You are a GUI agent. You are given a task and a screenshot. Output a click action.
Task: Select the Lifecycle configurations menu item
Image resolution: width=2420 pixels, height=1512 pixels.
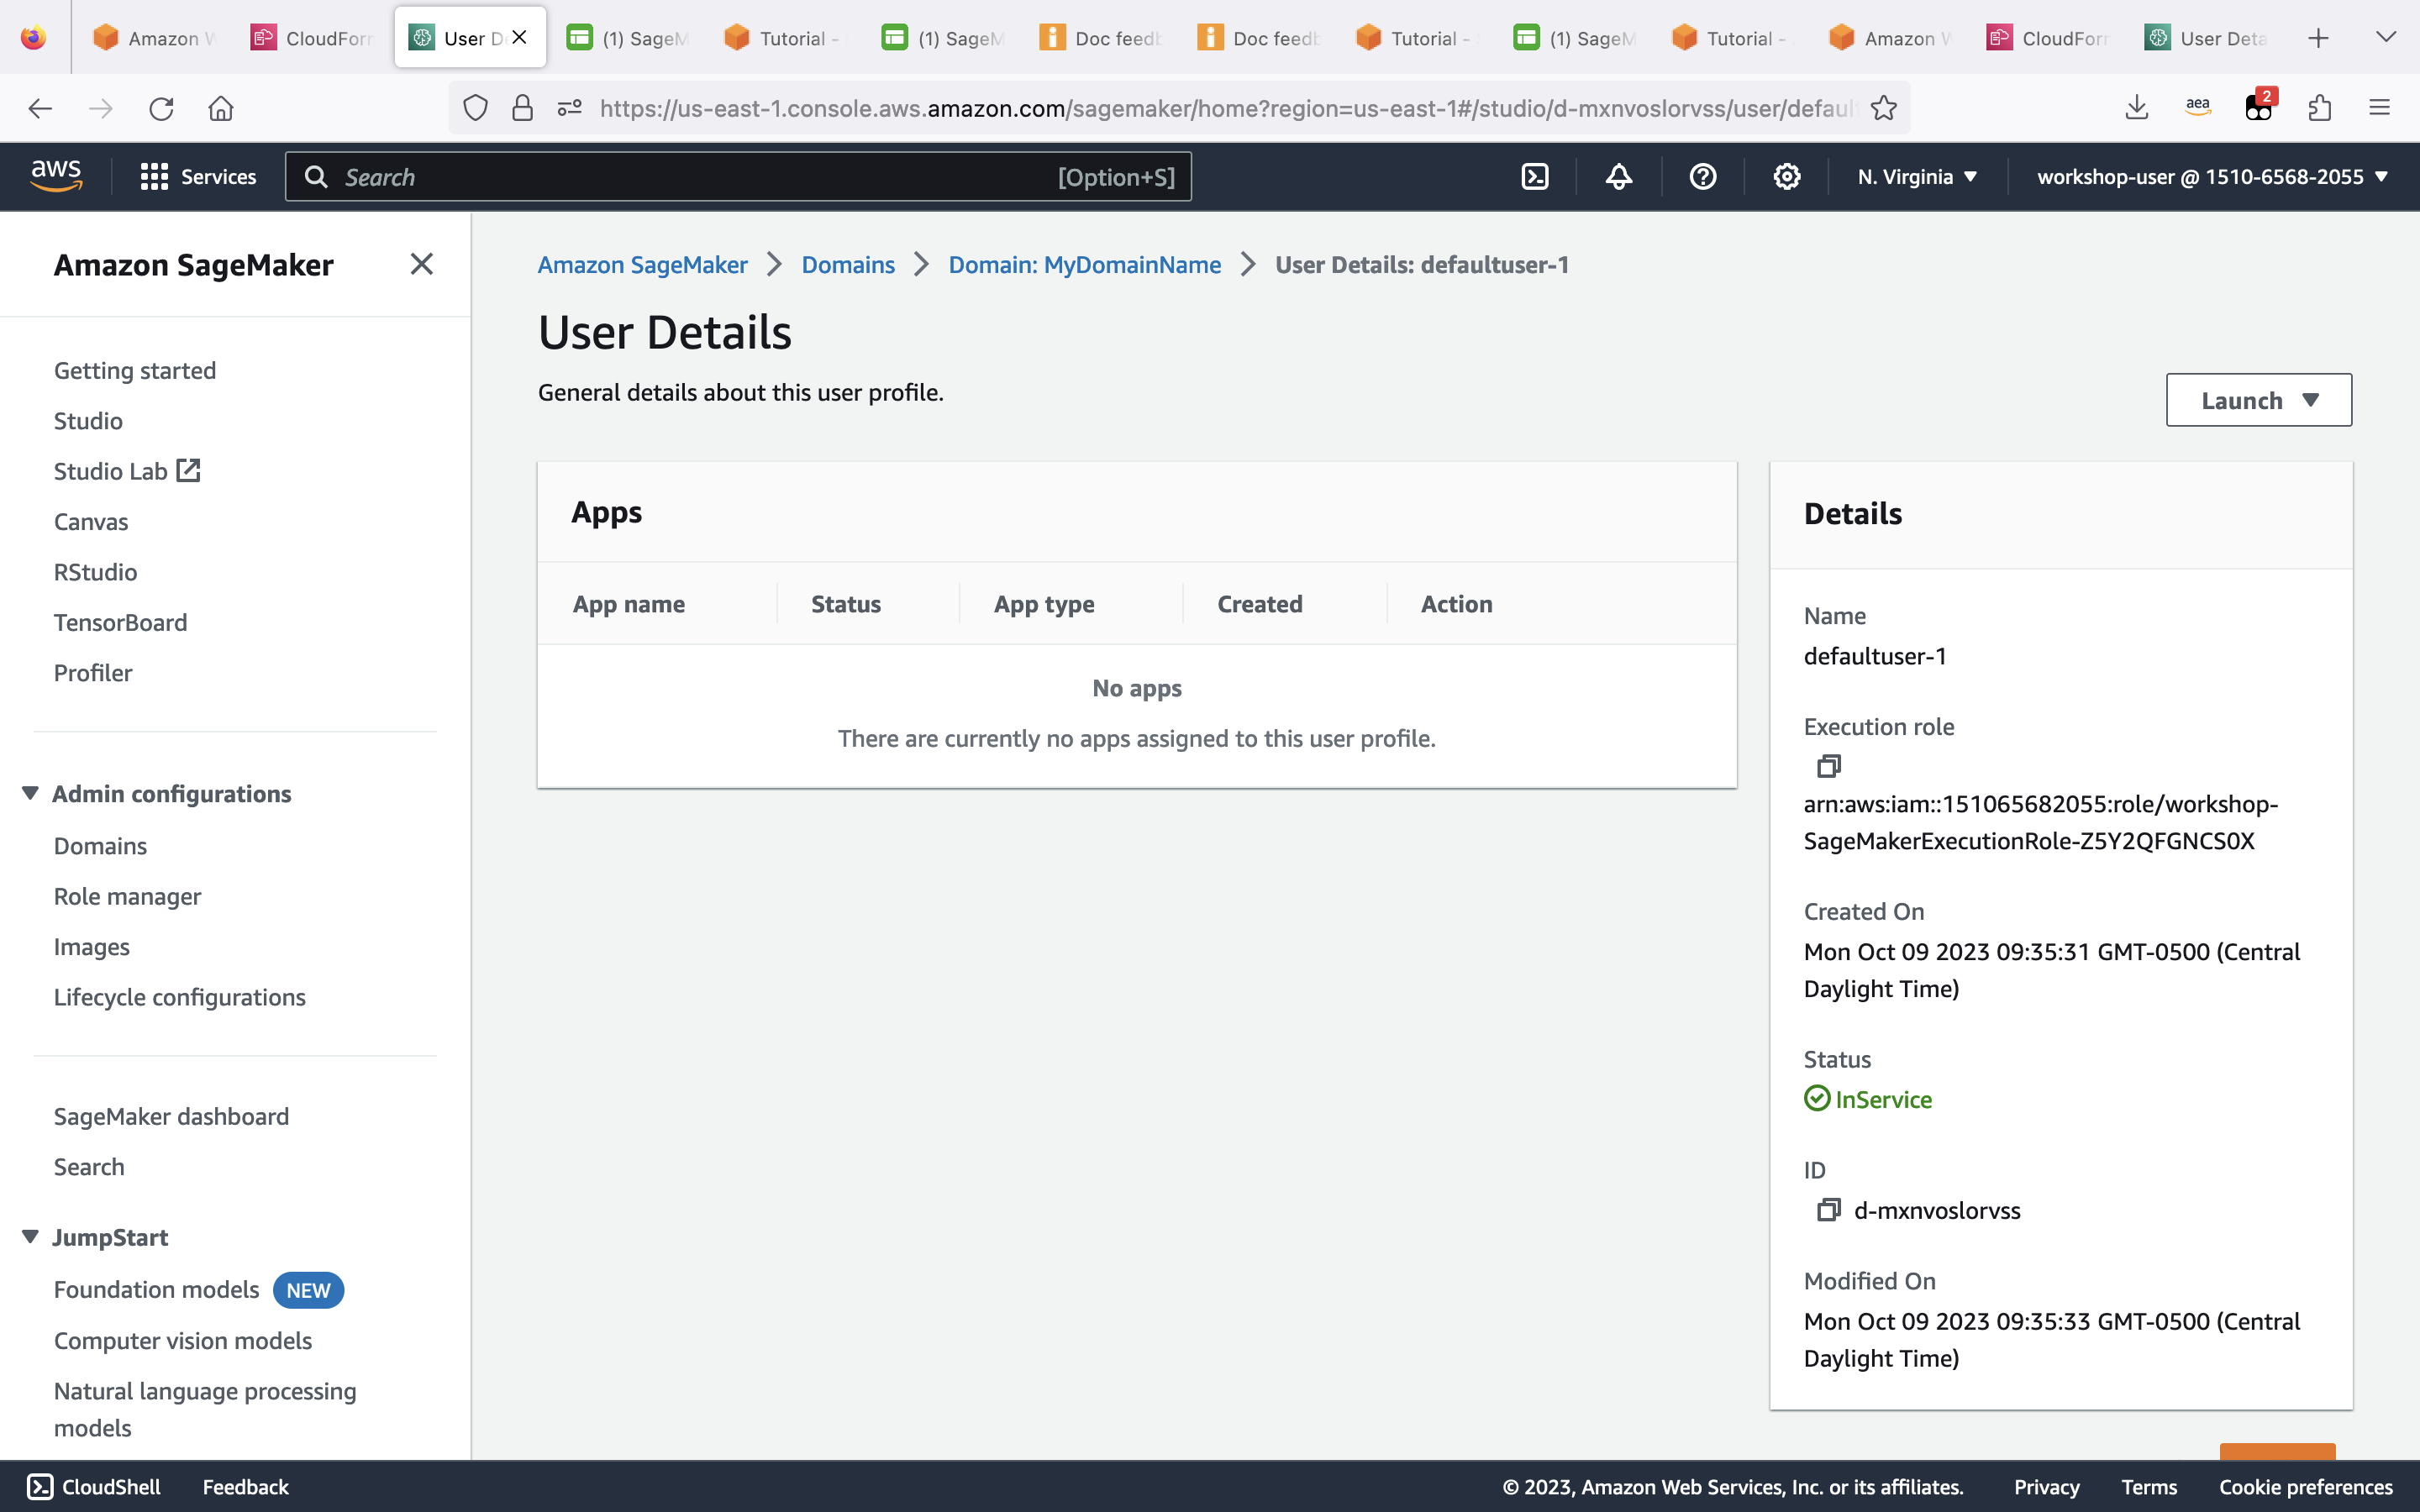point(180,996)
